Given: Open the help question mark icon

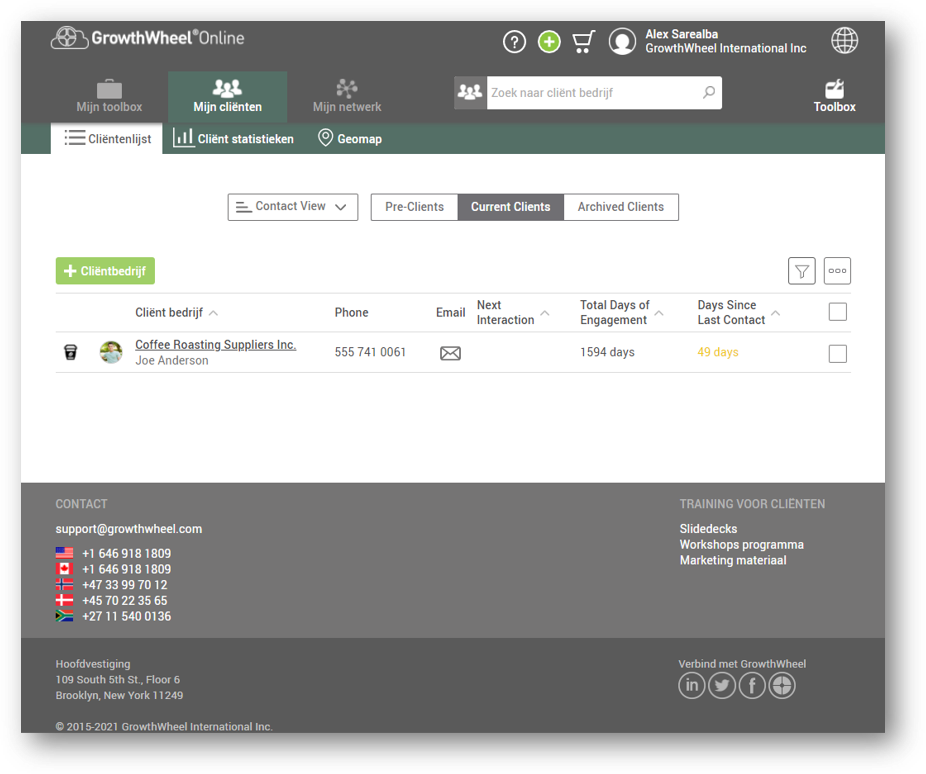Looking at the screenshot, I should point(514,42).
